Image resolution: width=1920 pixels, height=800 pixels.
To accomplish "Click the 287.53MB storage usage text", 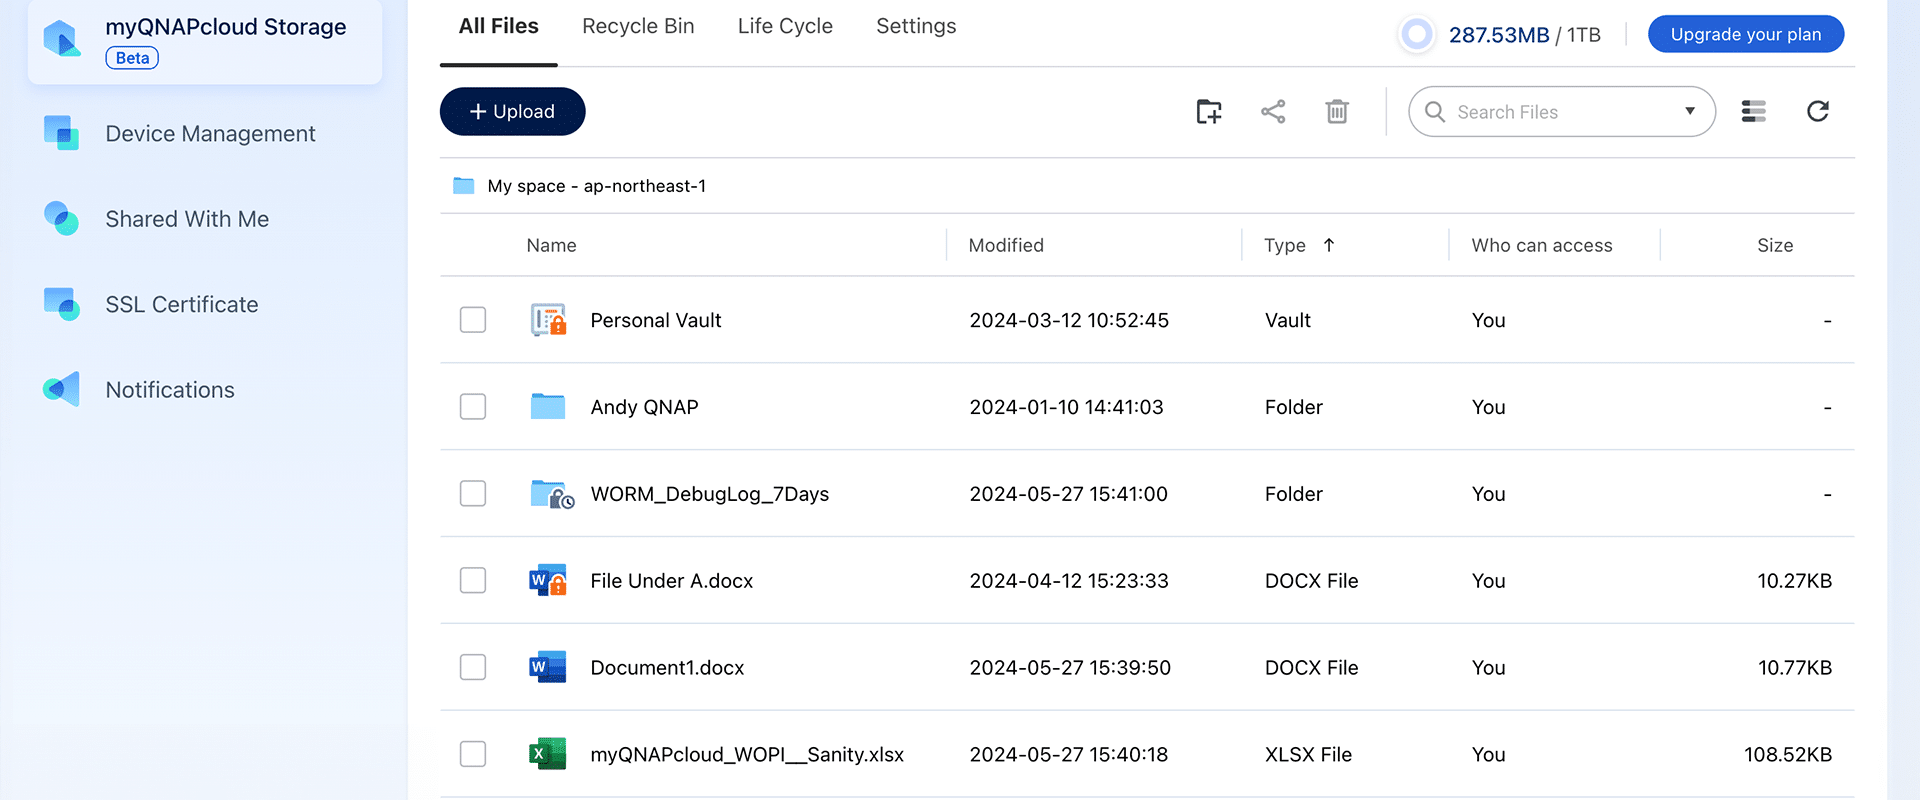I will [x=1499, y=35].
